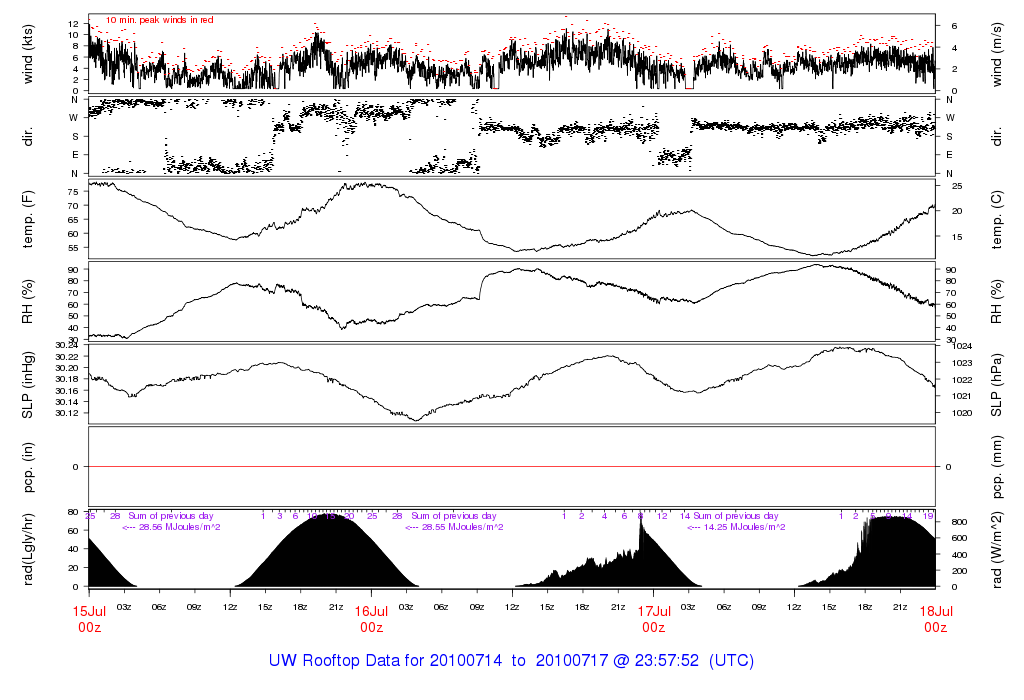The height and width of the screenshot is (700, 1024).
Task: Click the 'pcp. (in)' axis label
Action: coord(28,467)
